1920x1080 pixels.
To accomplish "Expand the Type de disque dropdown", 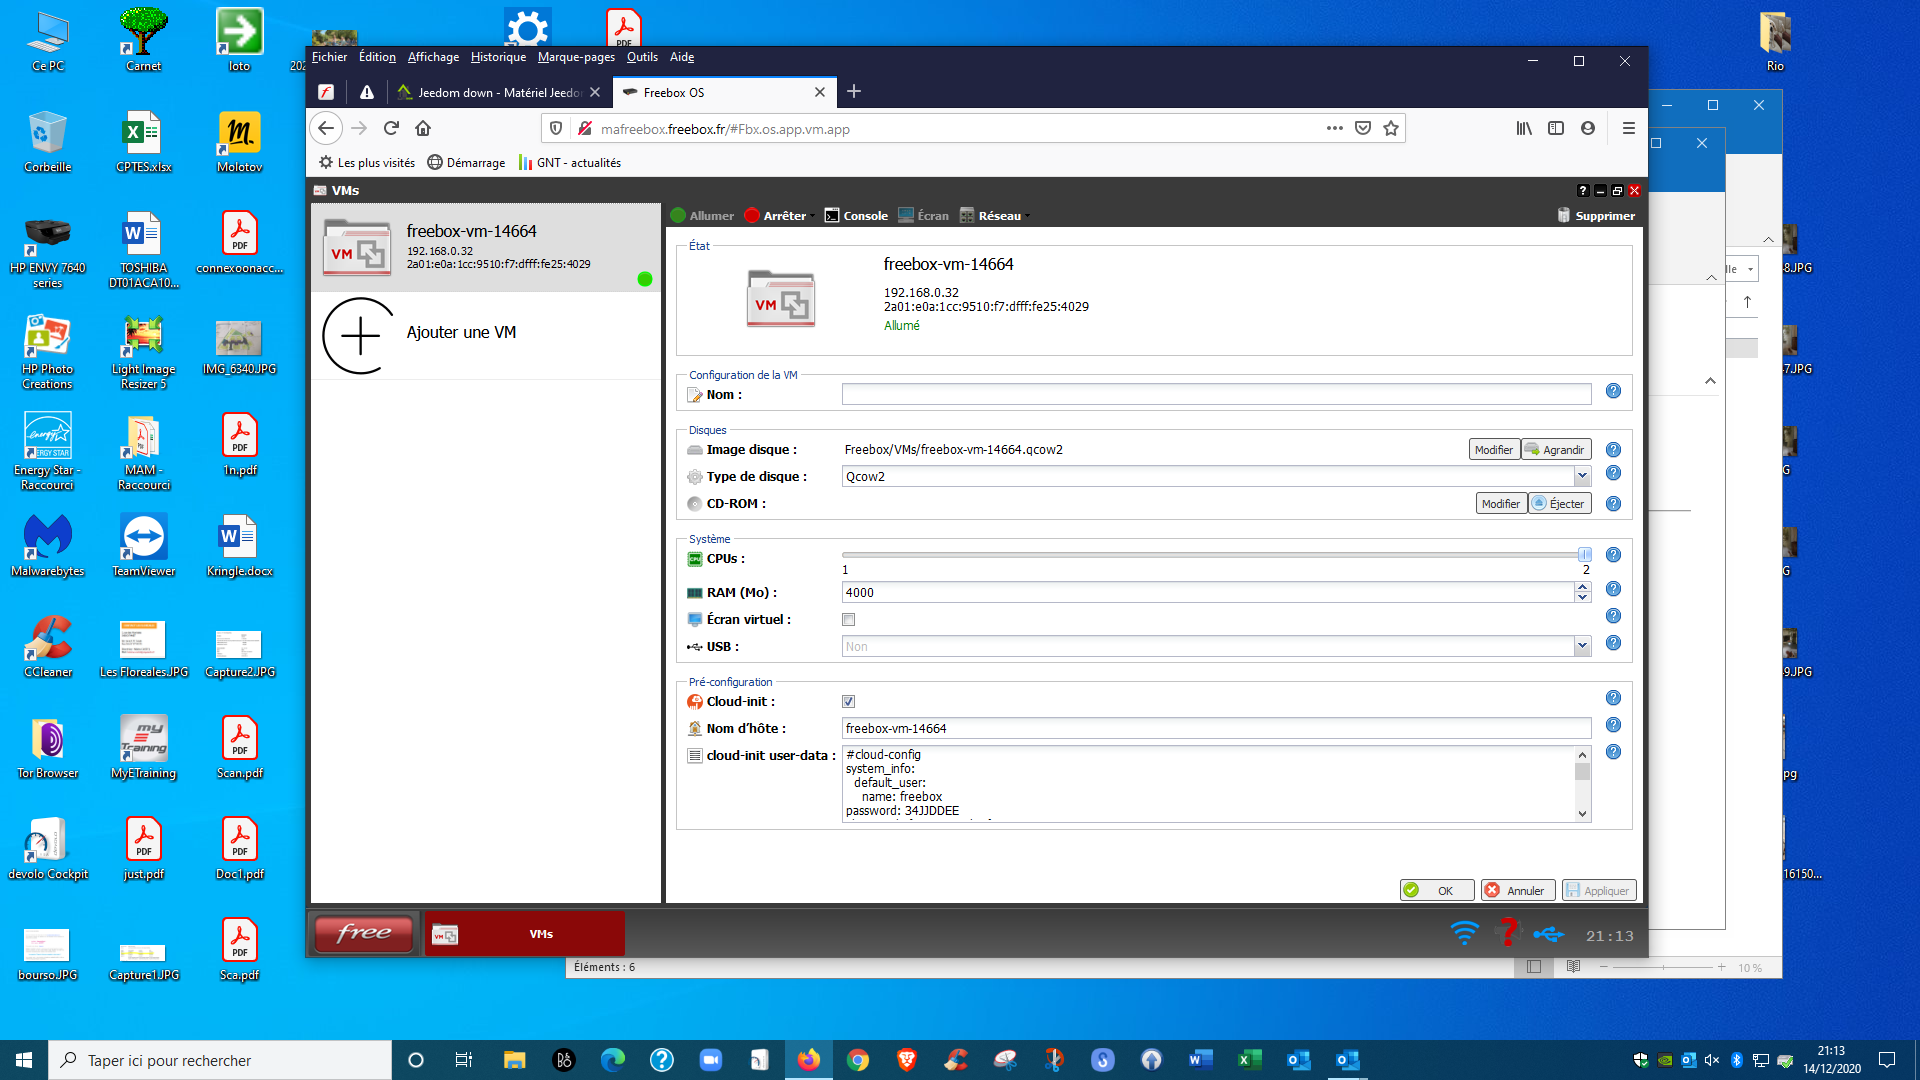I will (x=1582, y=476).
